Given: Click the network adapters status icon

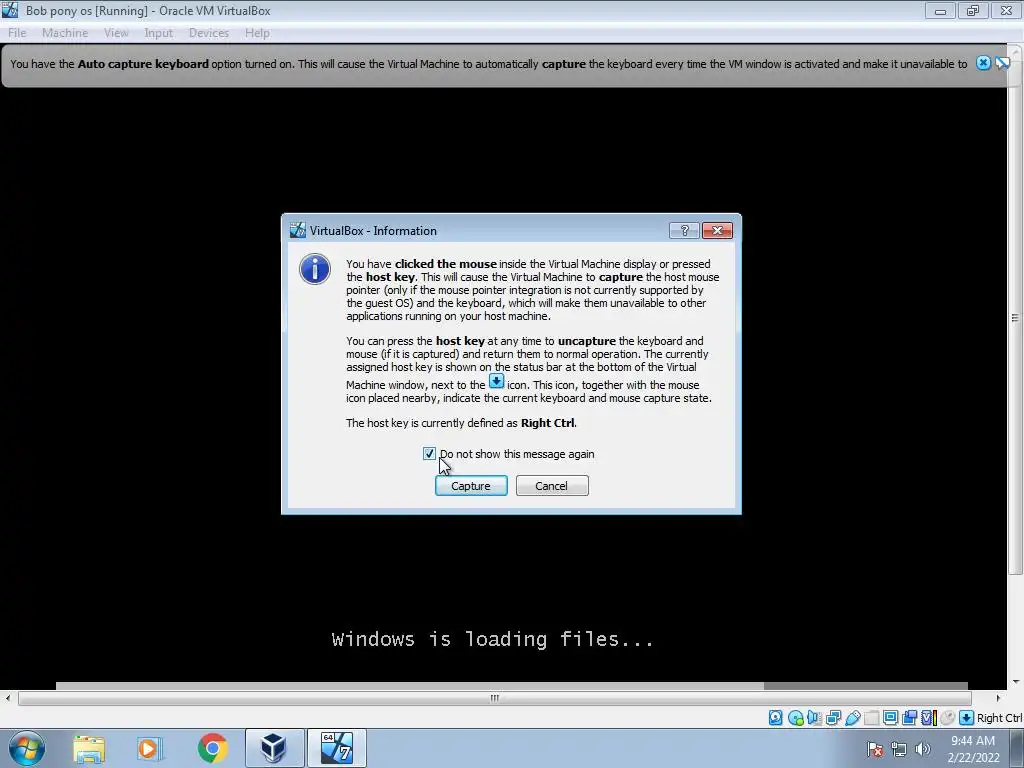Looking at the screenshot, I should click(x=833, y=718).
